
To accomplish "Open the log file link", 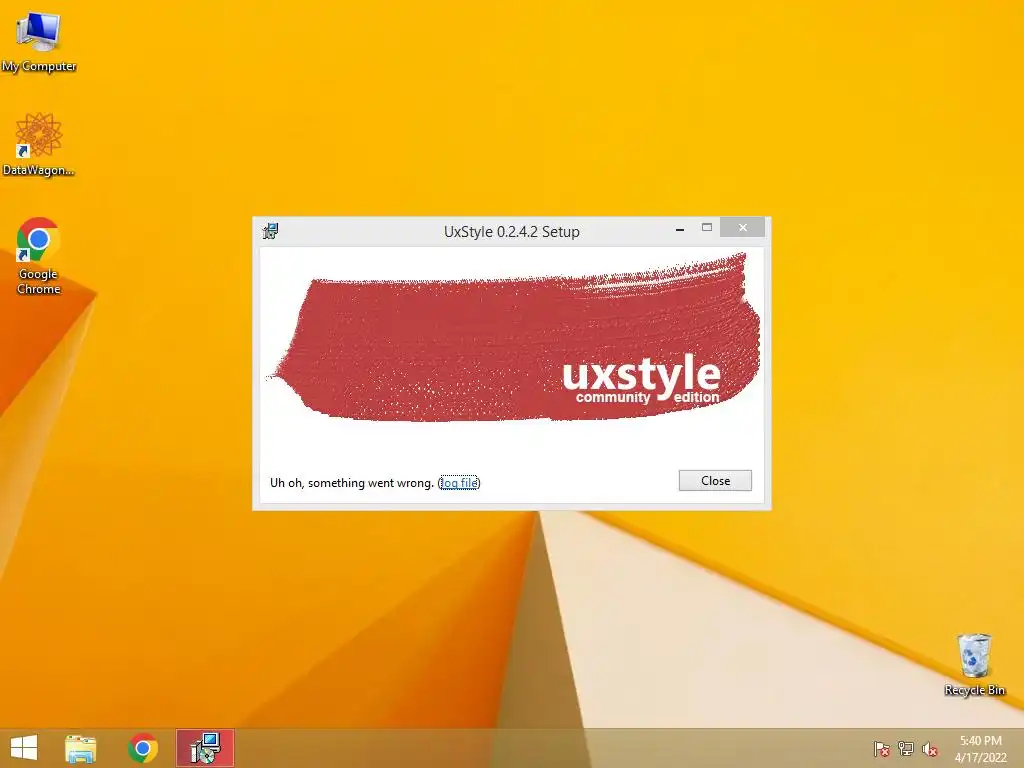I will 459,483.
